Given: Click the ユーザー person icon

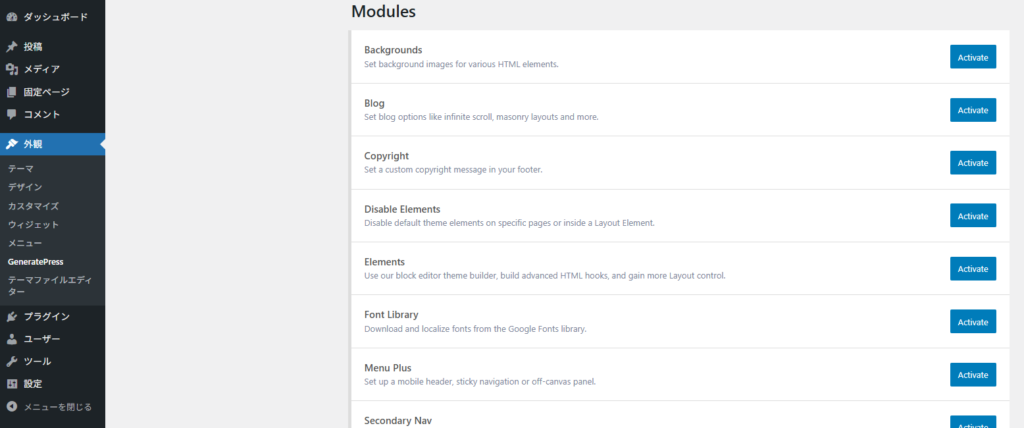Looking at the screenshot, I should pos(12,339).
